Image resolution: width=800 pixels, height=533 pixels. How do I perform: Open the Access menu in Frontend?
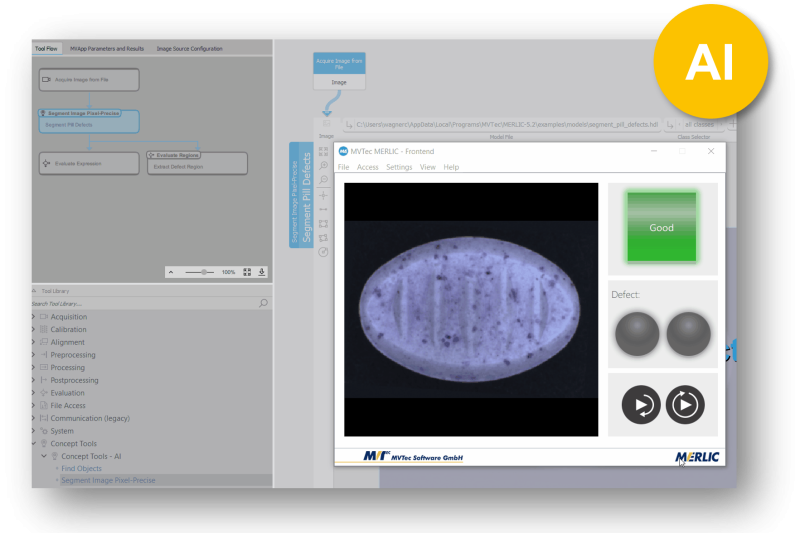tap(367, 167)
